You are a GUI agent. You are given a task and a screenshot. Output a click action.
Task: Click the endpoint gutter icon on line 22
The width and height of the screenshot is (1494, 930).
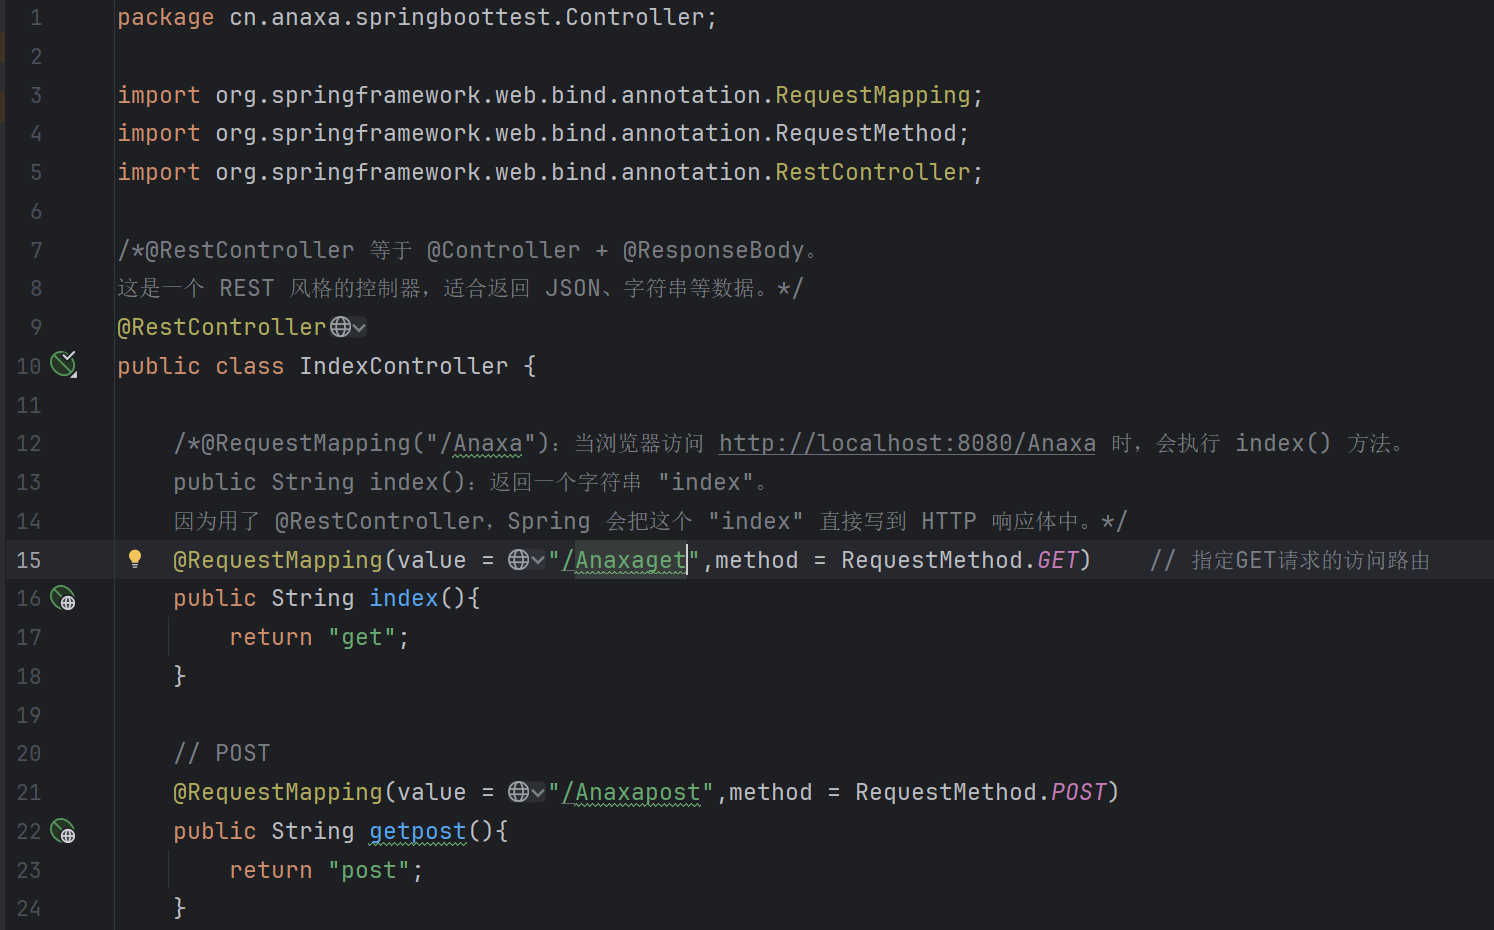click(63, 831)
